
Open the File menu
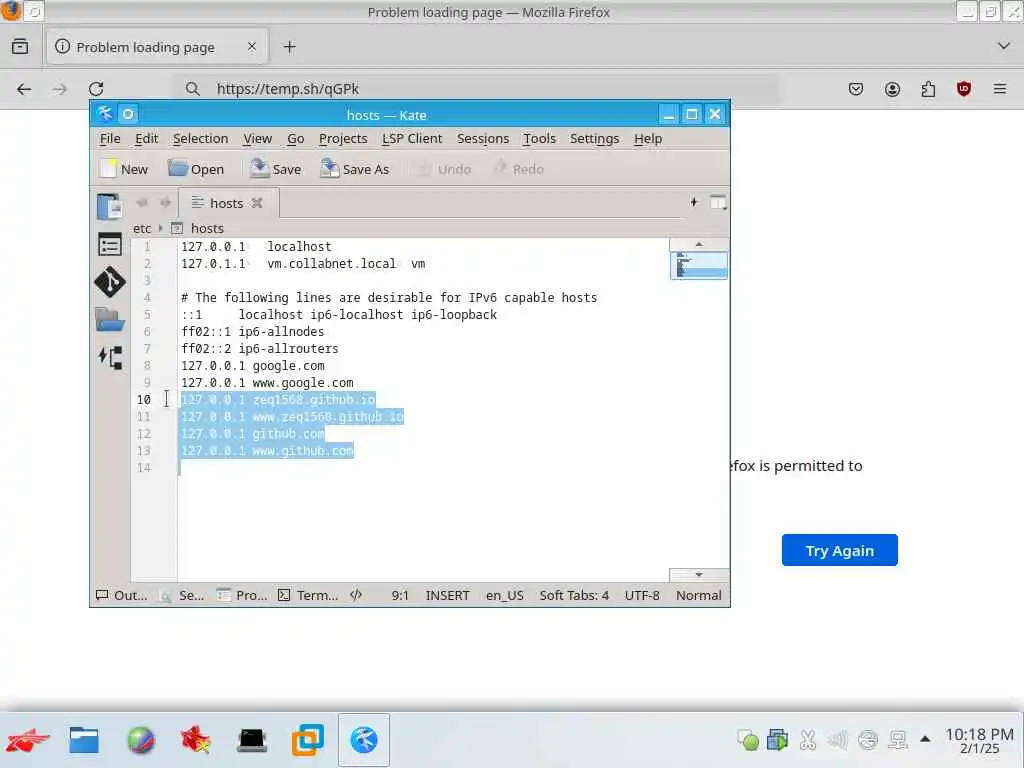click(x=110, y=138)
